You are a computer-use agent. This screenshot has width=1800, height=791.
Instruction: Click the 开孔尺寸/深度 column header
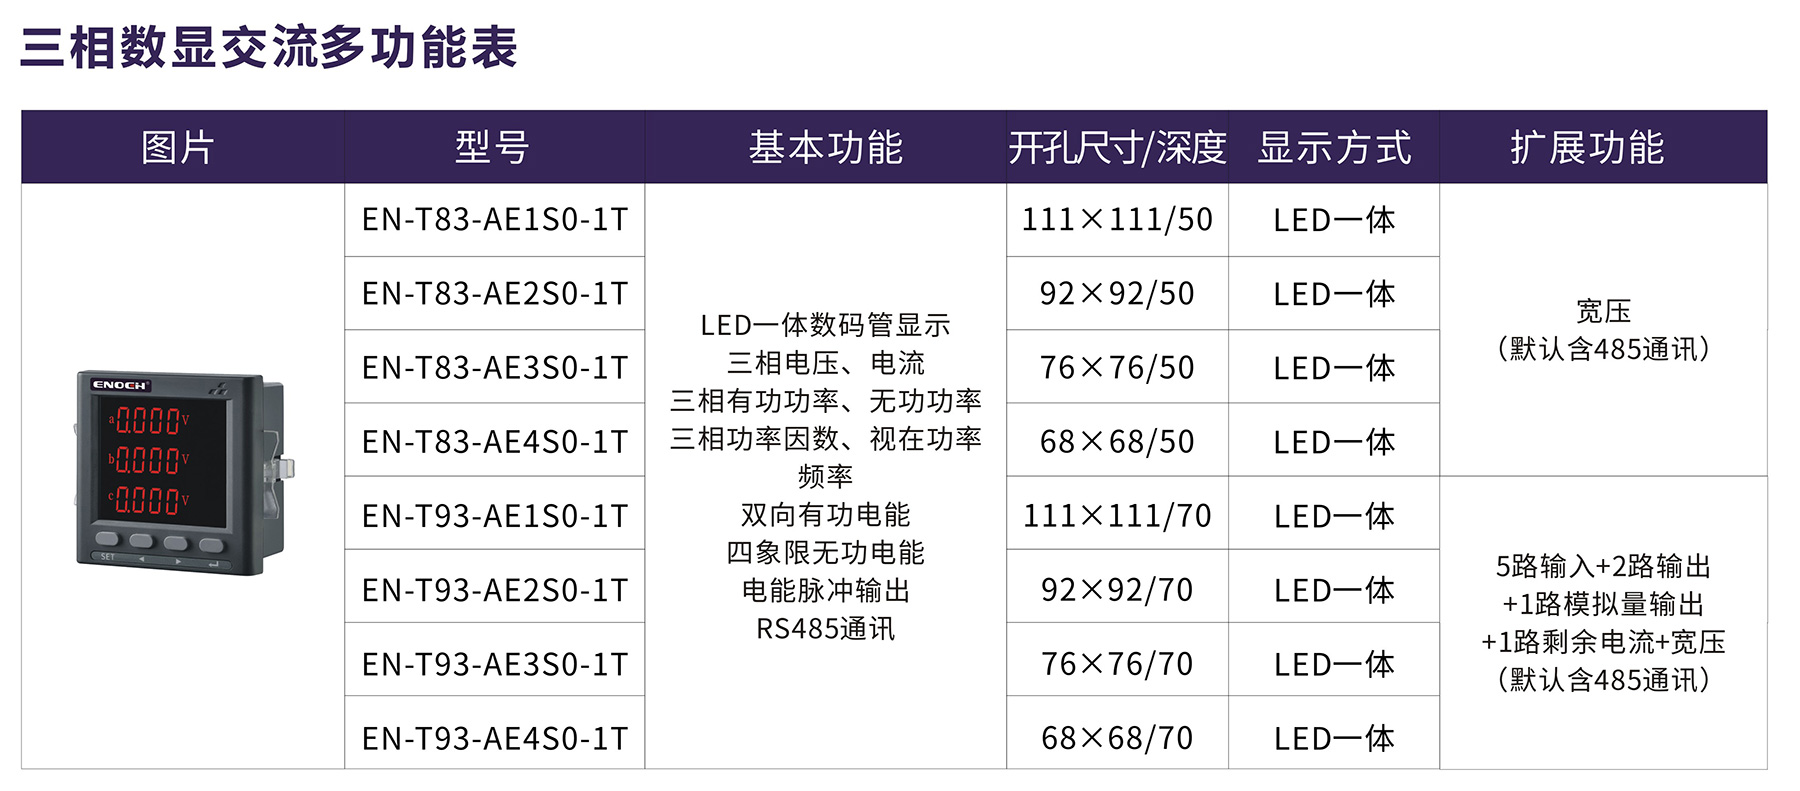pyautogui.click(x=1117, y=148)
